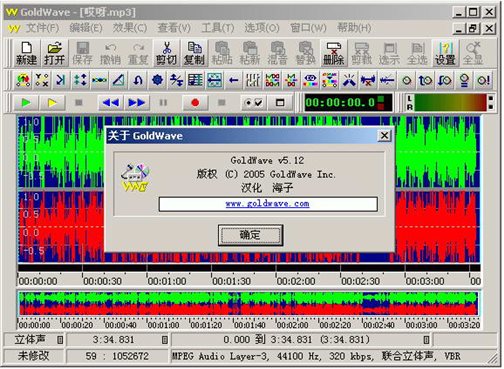Close the 关于 GoldWave dialog

click(x=384, y=136)
